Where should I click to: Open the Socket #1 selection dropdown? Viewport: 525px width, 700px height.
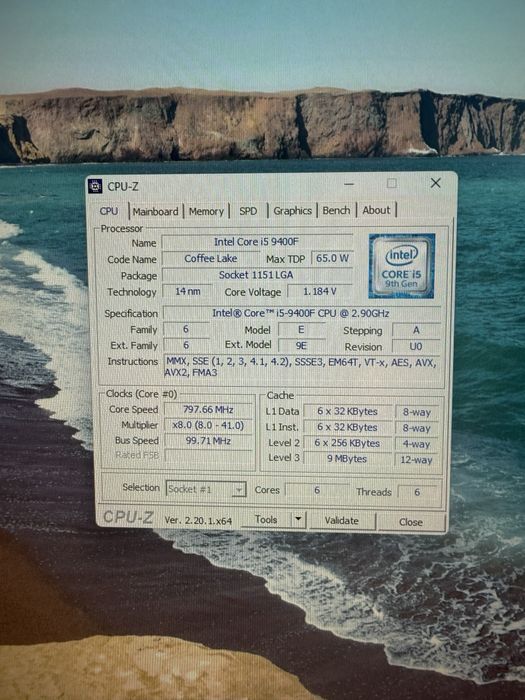point(206,489)
